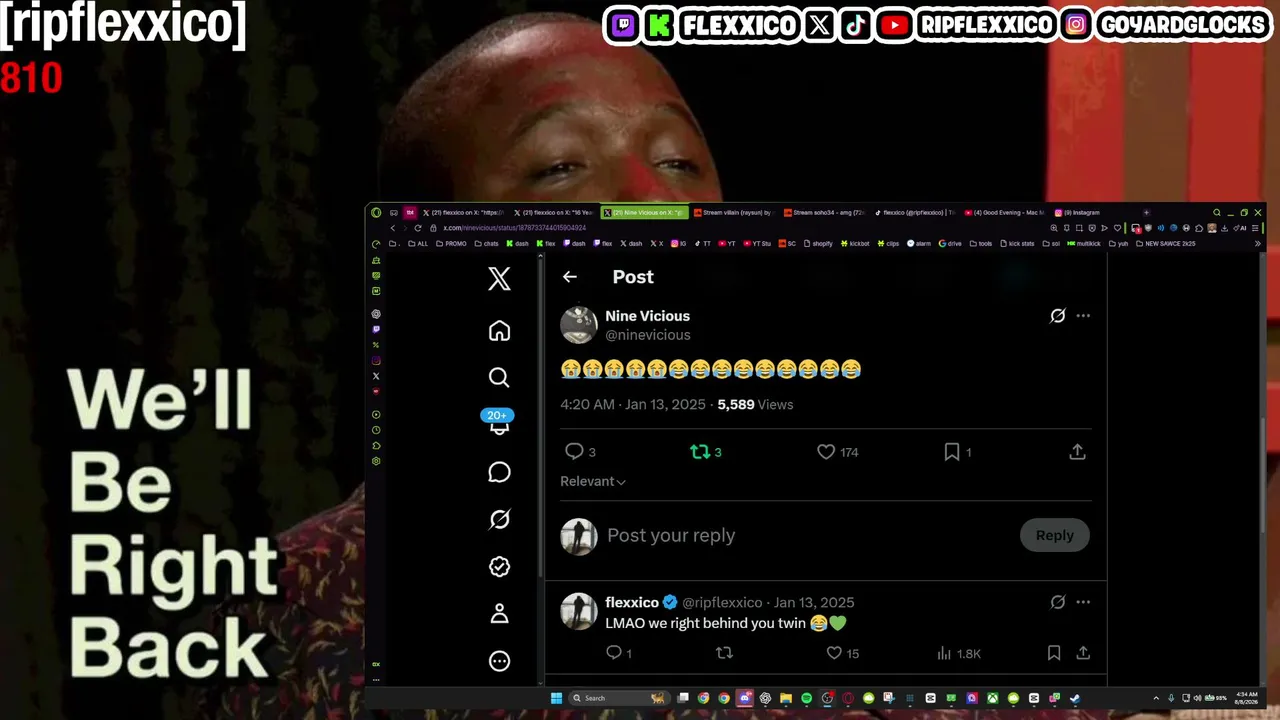Image resolution: width=1280 pixels, height=720 pixels.
Task: Like the flexxico reply
Action: click(x=834, y=653)
